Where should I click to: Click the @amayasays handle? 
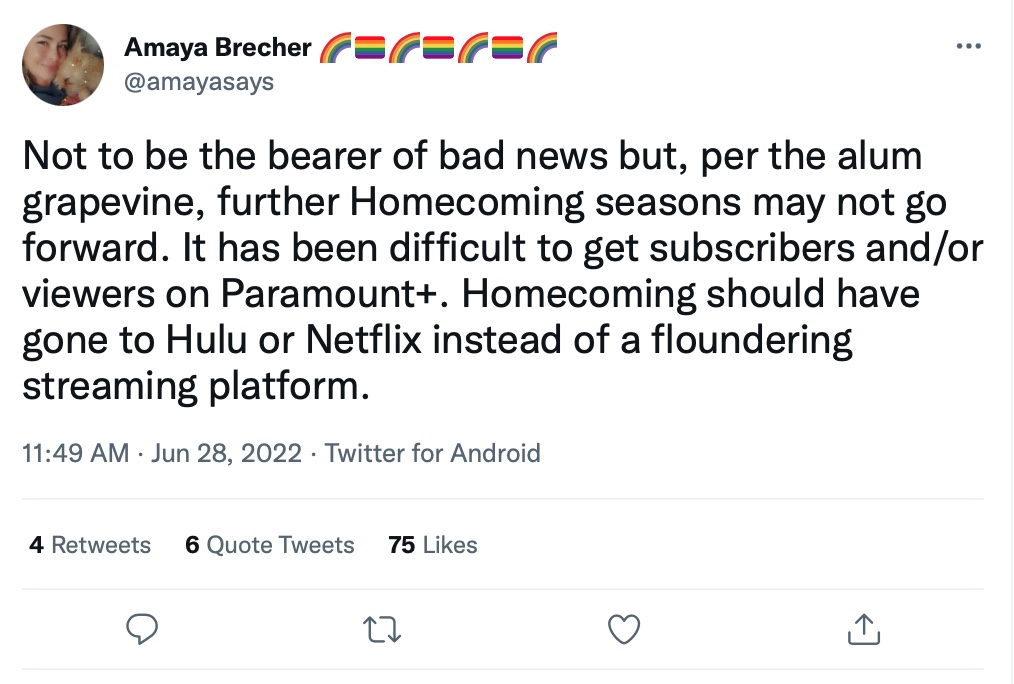pyautogui.click(x=198, y=82)
